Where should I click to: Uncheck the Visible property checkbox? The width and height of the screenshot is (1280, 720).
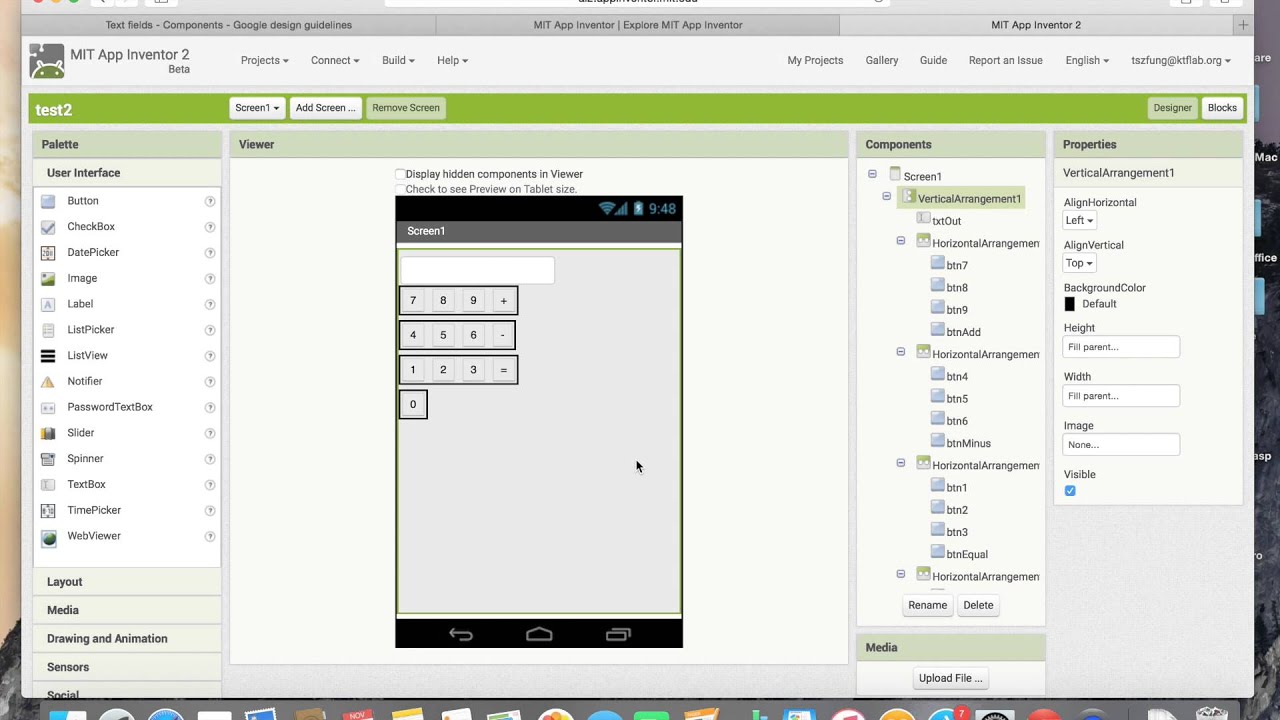1070,491
